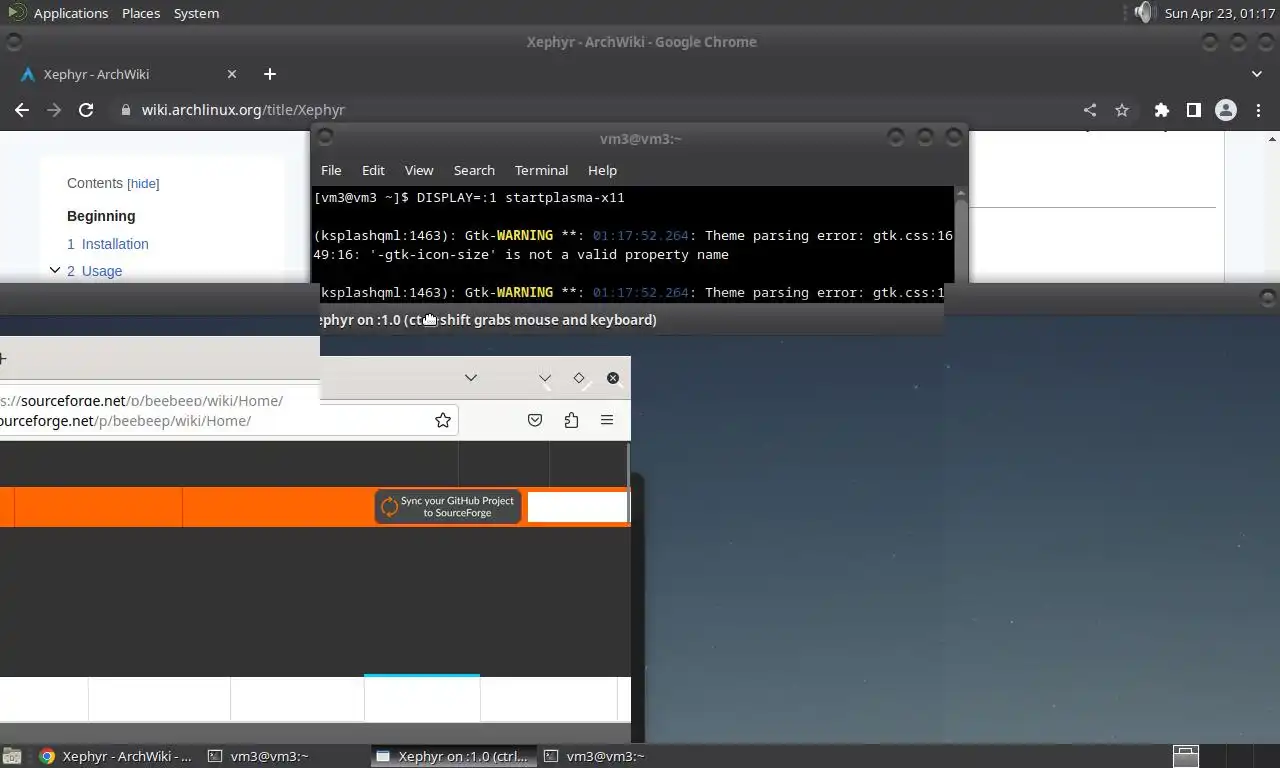The image size is (1280, 768).
Task: List all tabs in nested Firefox
Action: [x=471, y=378]
